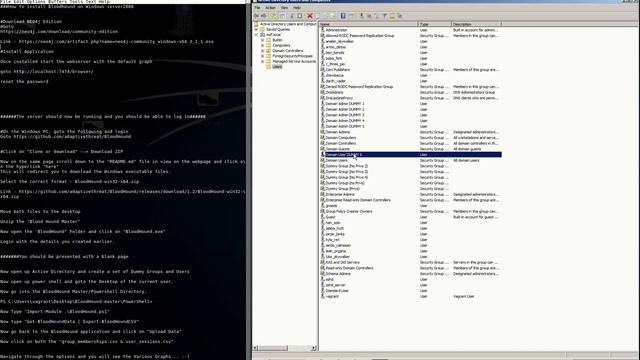Click the Back arrow in ADUC toolbar

tap(256, 16)
